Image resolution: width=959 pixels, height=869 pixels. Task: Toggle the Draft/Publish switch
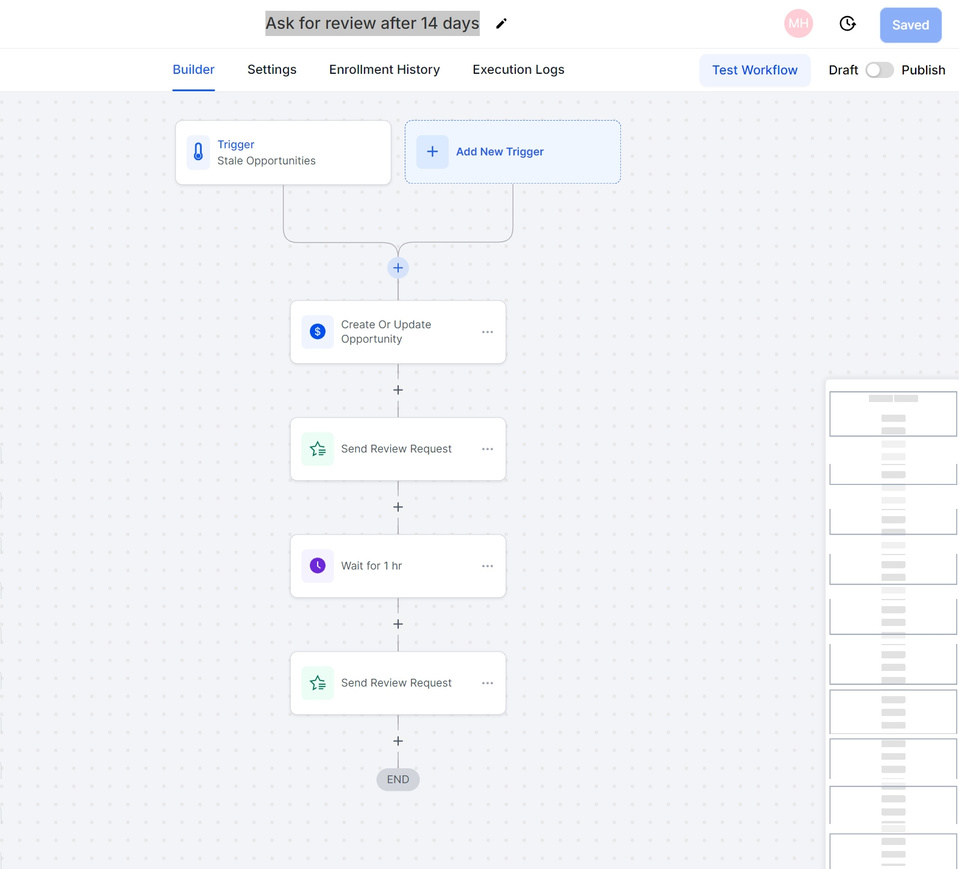pos(879,70)
